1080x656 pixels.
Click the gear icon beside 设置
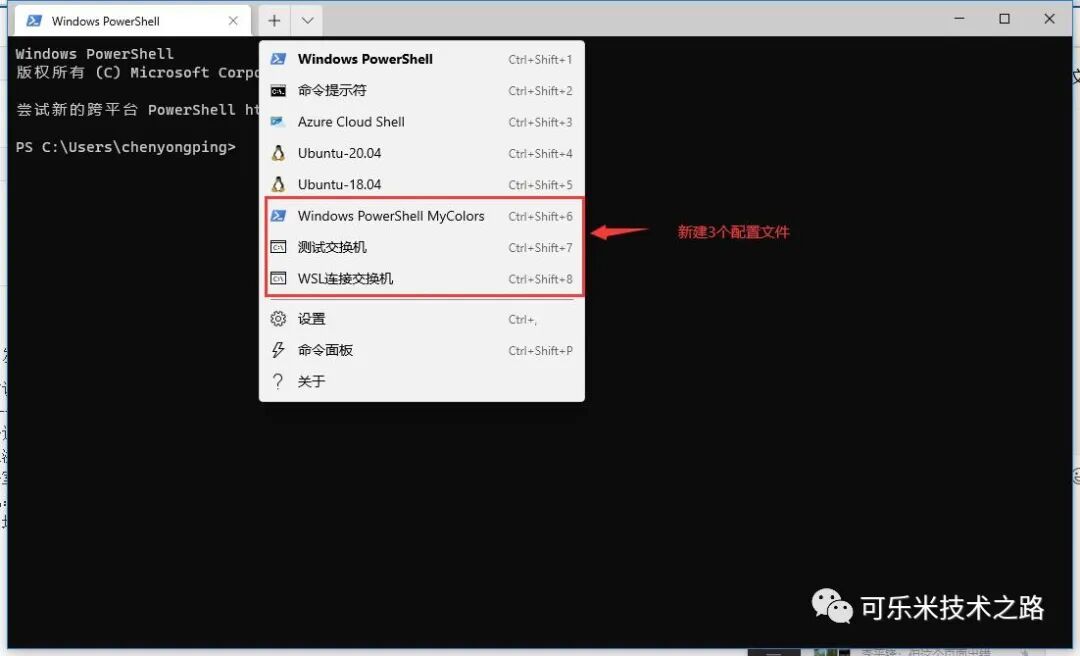278,319
